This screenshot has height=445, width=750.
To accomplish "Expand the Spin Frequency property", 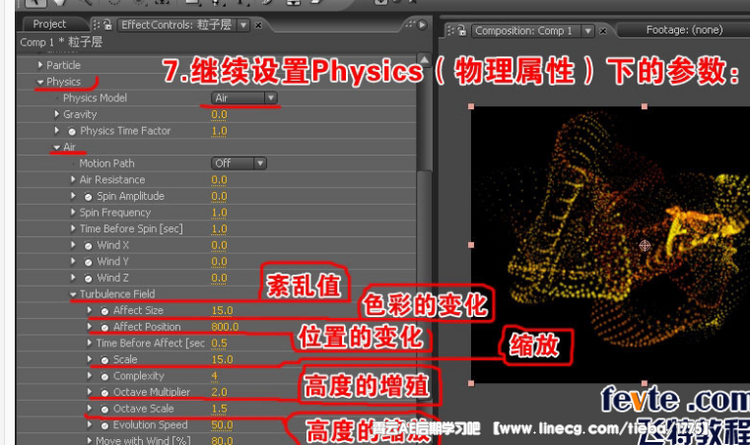I will pyautogui.click(x=73, y=212).
